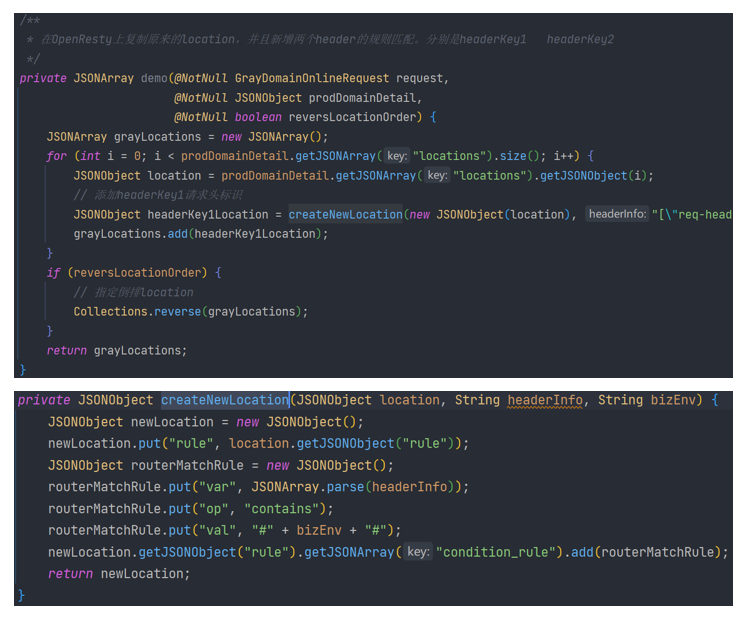Viewport: 747px width, 621px height.
Task: Click the "return grayLocations;" statement
Action: tap(116, 351)
